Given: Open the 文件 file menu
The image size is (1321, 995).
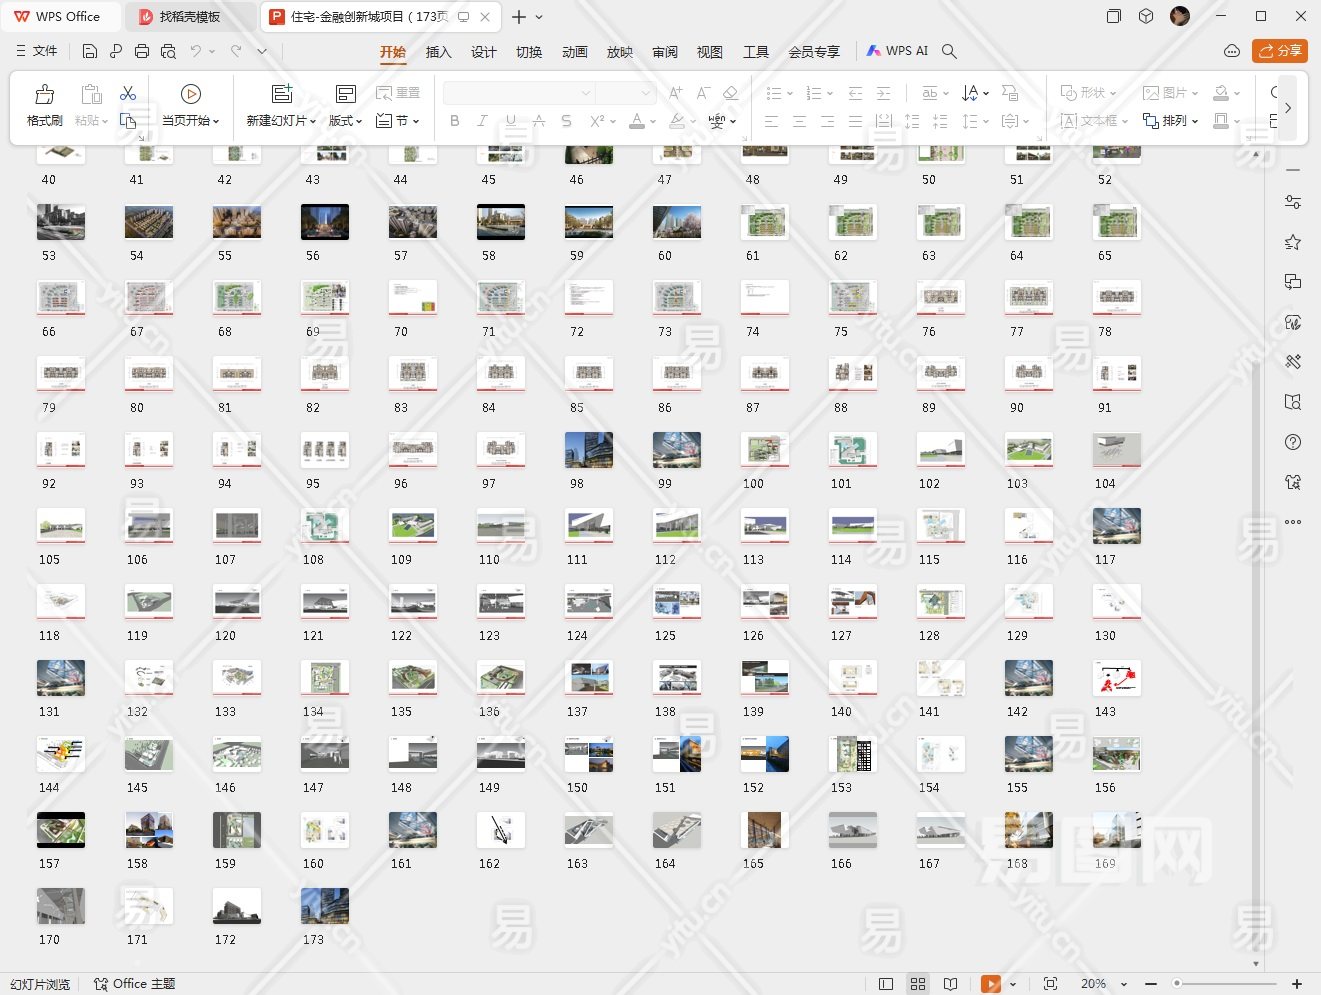Looking at the screenshot, I should pos(37,51).
